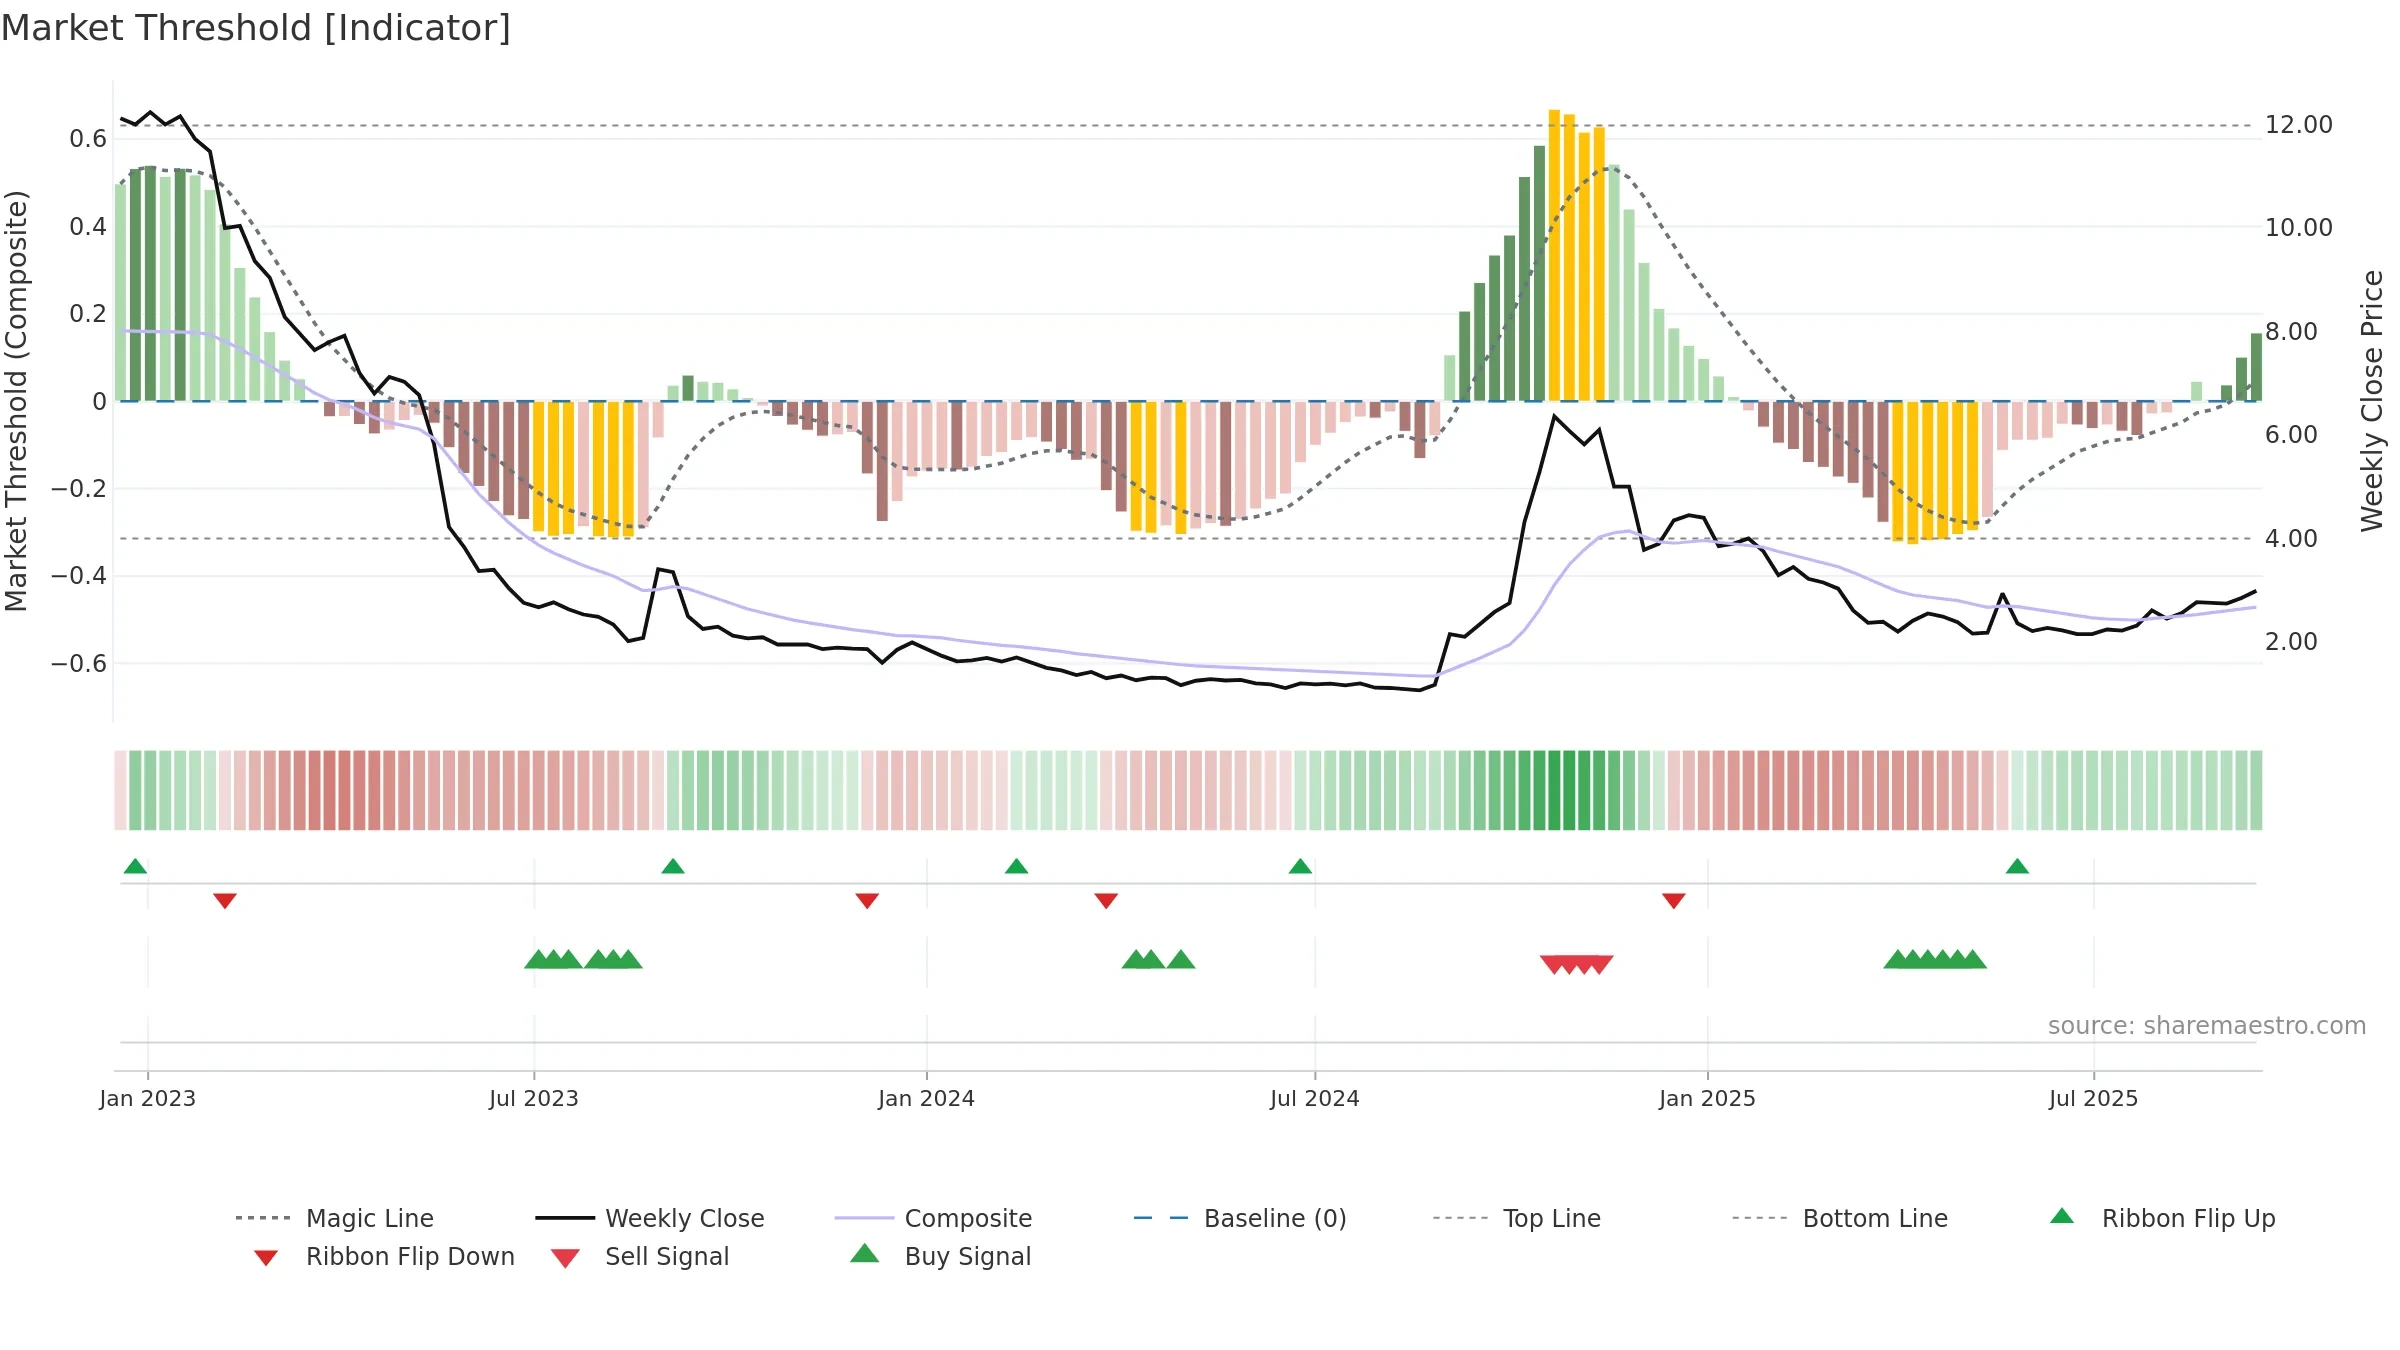Viewport: 2400px width, 1350px height.
Task: Click the 12.00 price tick label
Action: [2299, 125]
